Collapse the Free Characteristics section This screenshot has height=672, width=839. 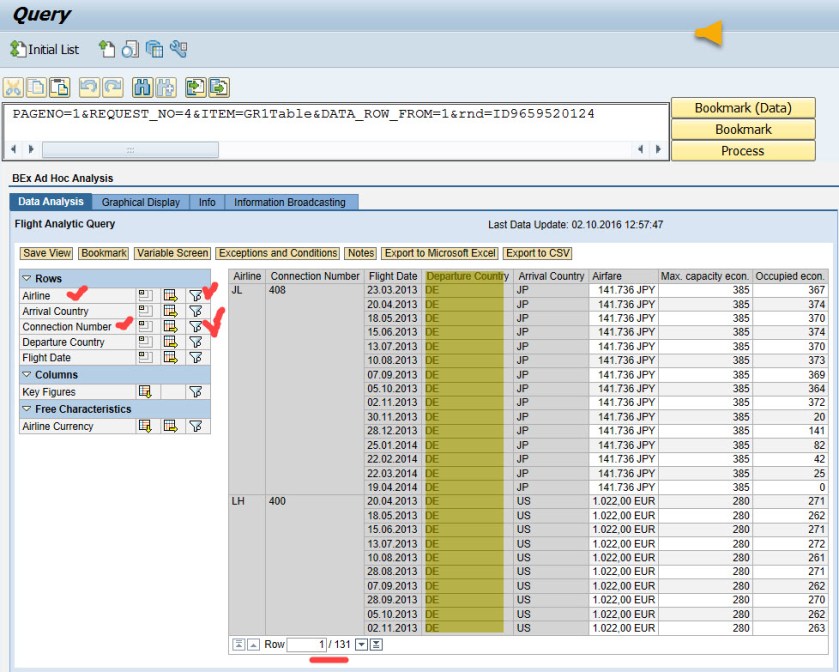(27, 409)
